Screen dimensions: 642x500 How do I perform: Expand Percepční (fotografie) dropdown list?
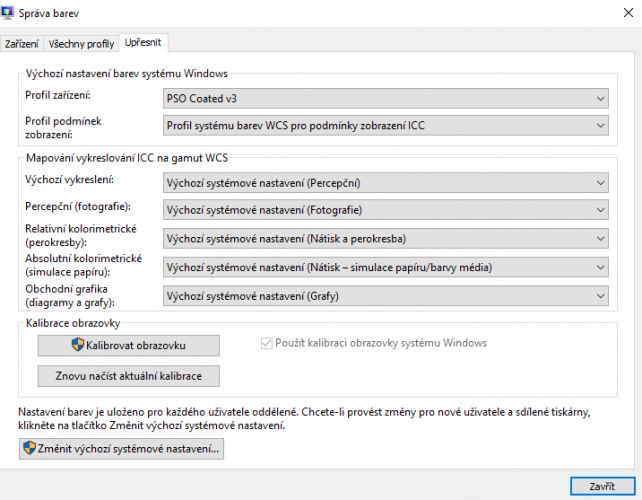[386, 210]
